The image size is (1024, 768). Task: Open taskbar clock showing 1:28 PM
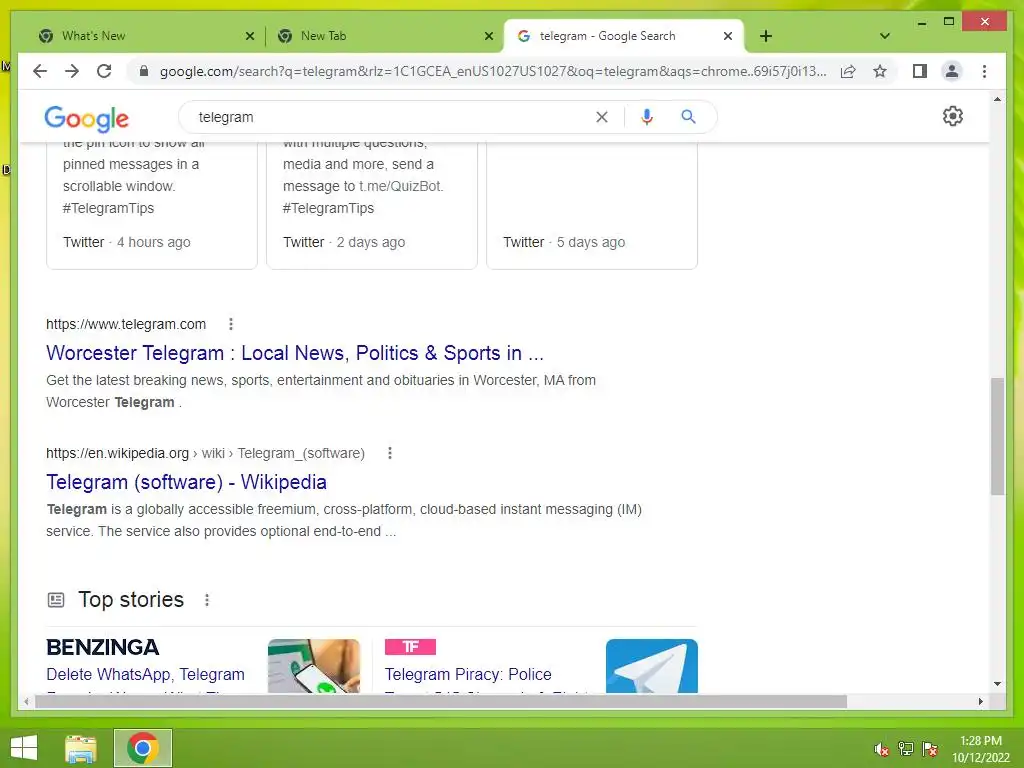pyautogui.click(x=981, y=749)
